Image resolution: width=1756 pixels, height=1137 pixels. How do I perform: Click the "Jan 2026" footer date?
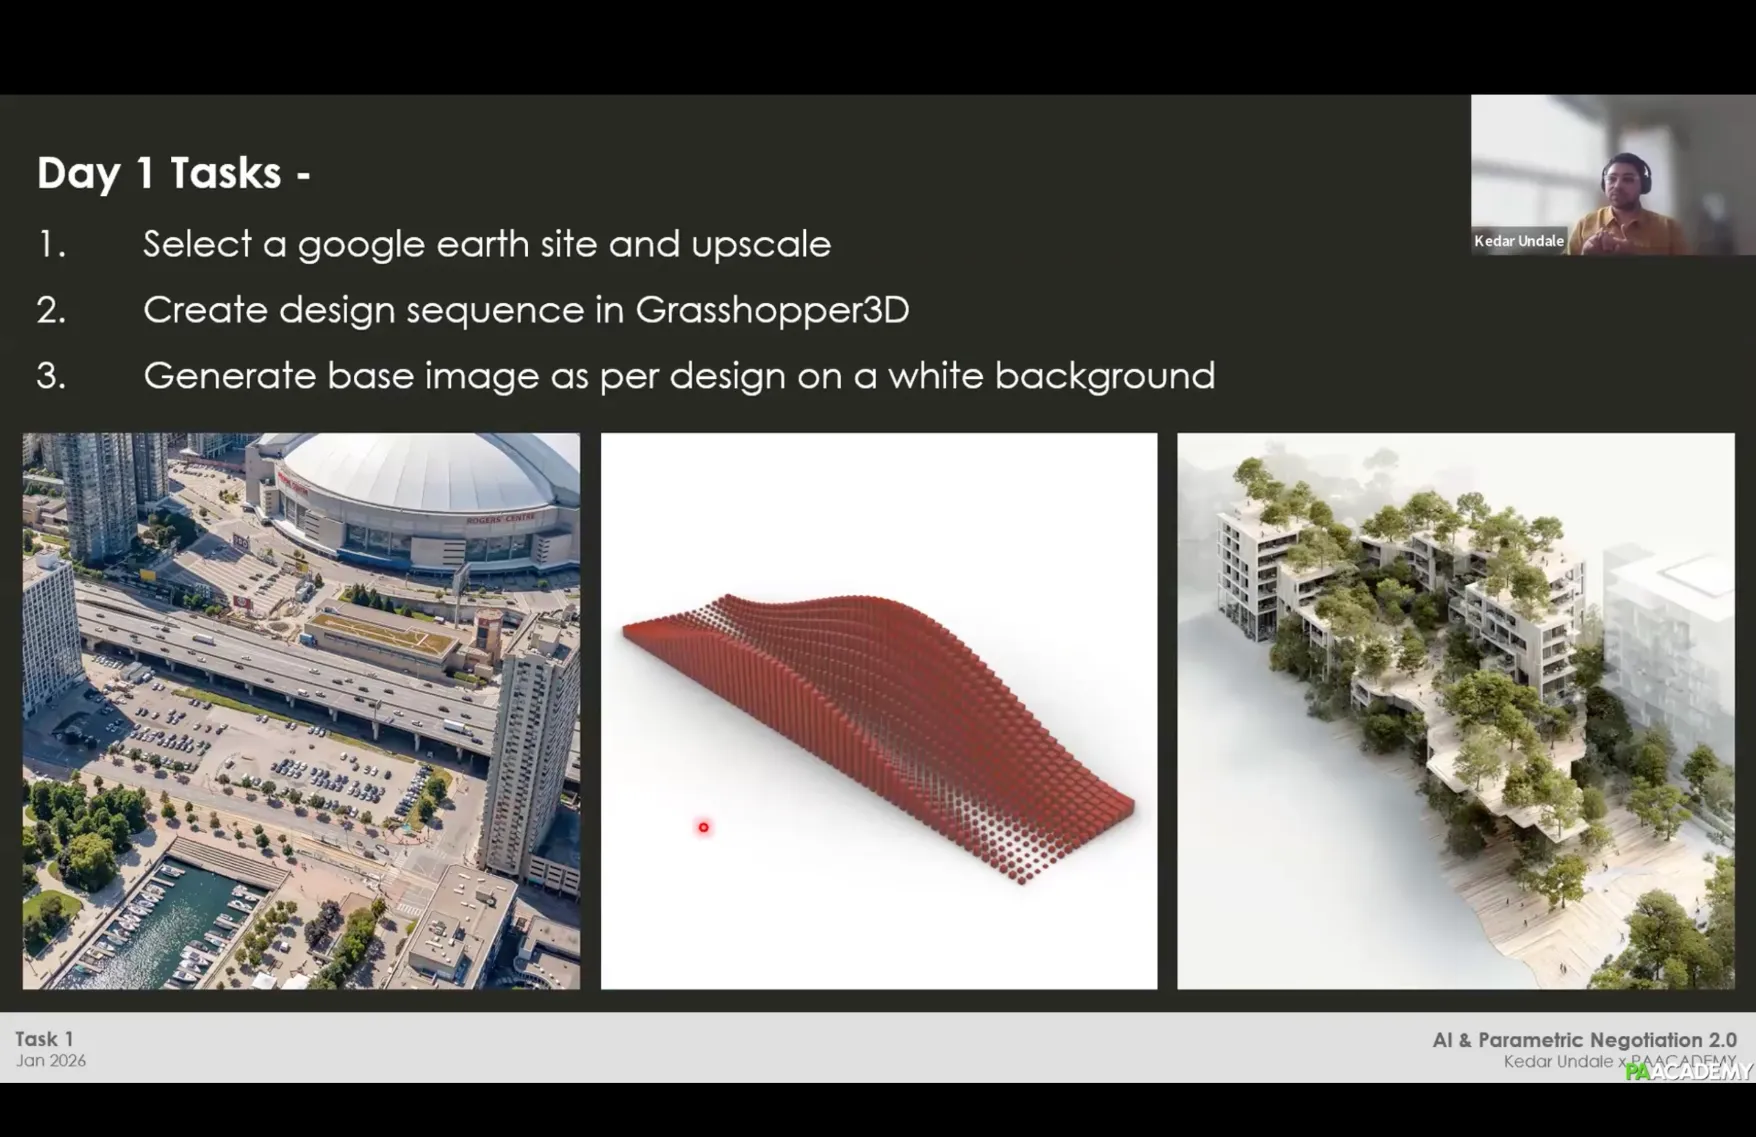(x=51, y=1061)
